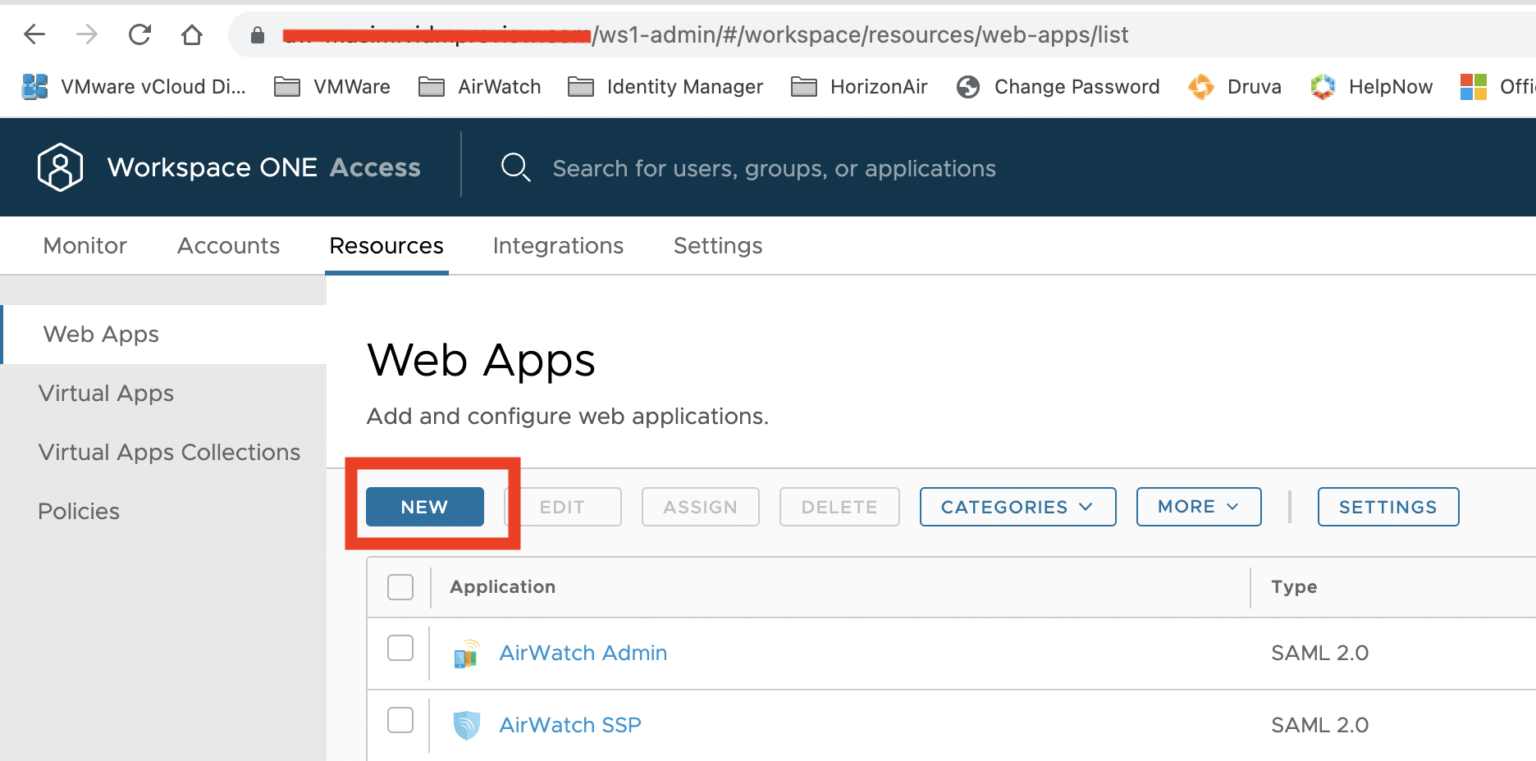Image resolution: width=1536 pixels, height=761 pixels.
Task: Click the AirWatch Admin application icon
Action: point(466,652)
